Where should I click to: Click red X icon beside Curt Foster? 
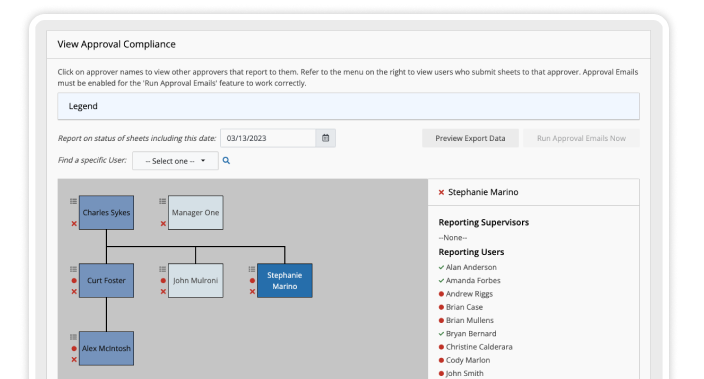[74, 291]
